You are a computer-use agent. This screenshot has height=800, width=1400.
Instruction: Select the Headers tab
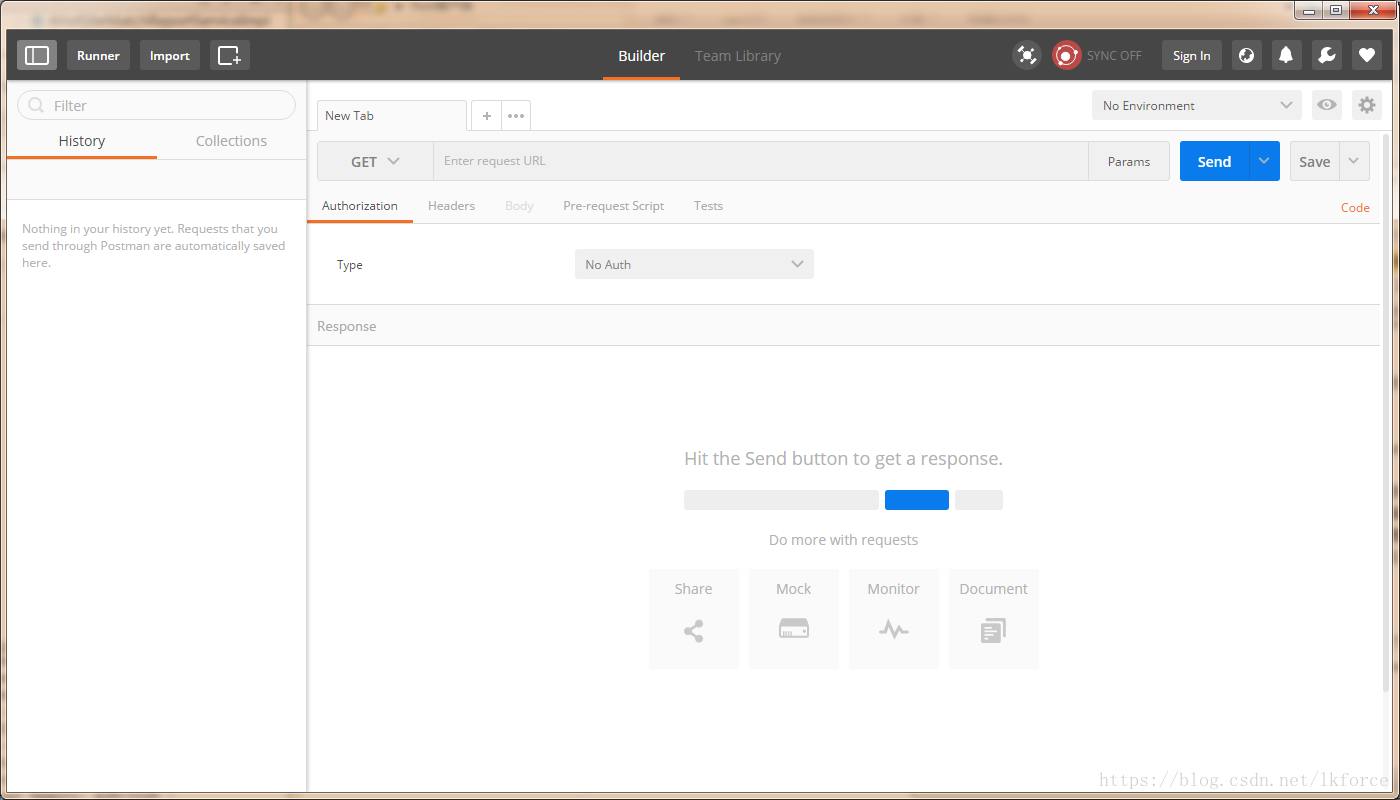(x=451, y=205)
